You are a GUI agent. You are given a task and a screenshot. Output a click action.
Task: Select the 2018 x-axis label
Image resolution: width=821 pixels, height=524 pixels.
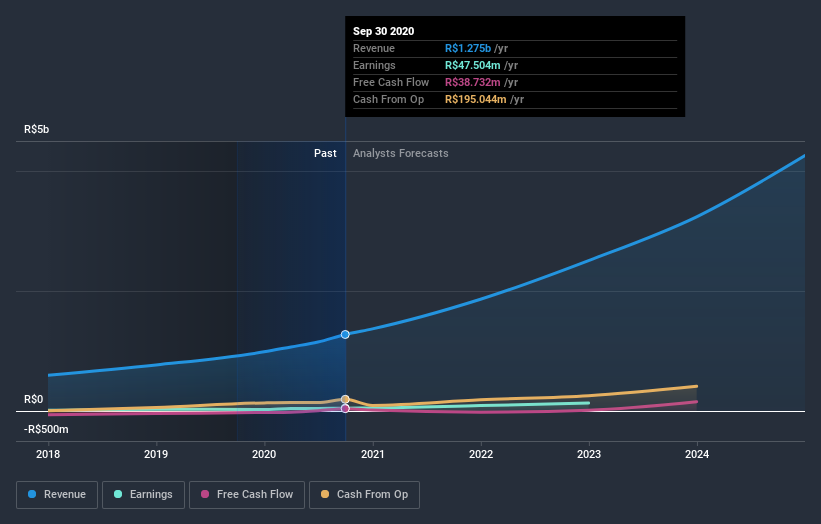pyautogui.click(x=48, y=454)
